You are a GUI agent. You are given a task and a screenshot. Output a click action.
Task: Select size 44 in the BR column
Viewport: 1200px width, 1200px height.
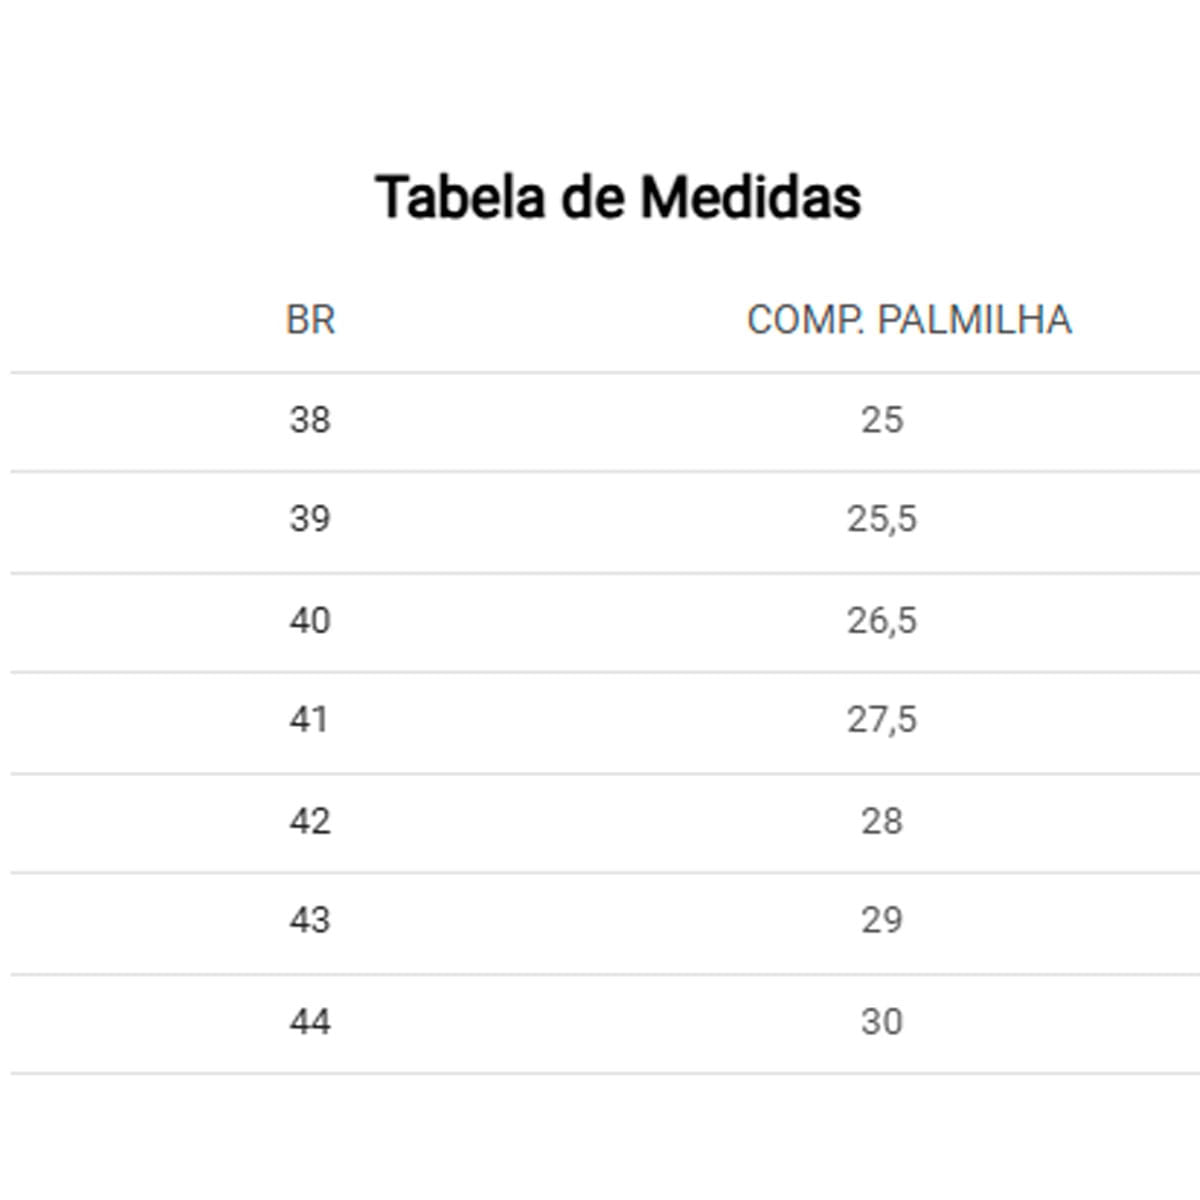(x=310, y=1022)
